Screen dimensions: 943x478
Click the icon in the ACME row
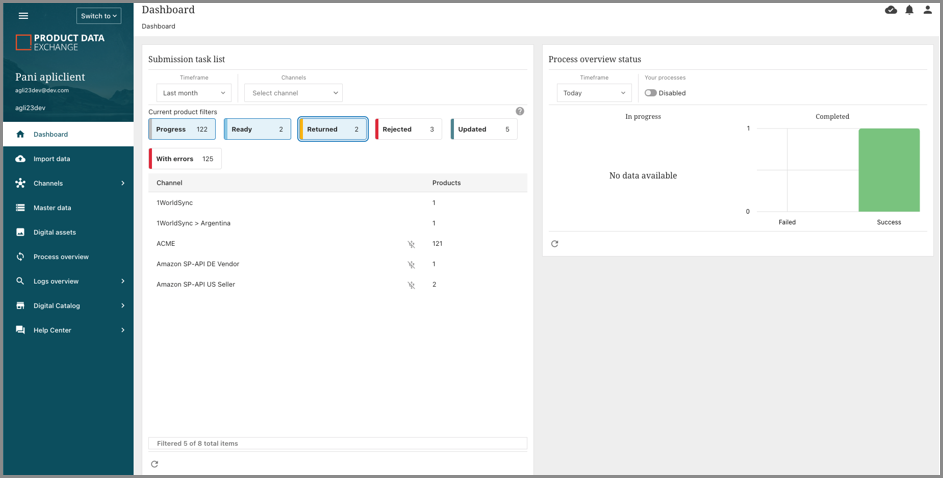pos(411,244)
